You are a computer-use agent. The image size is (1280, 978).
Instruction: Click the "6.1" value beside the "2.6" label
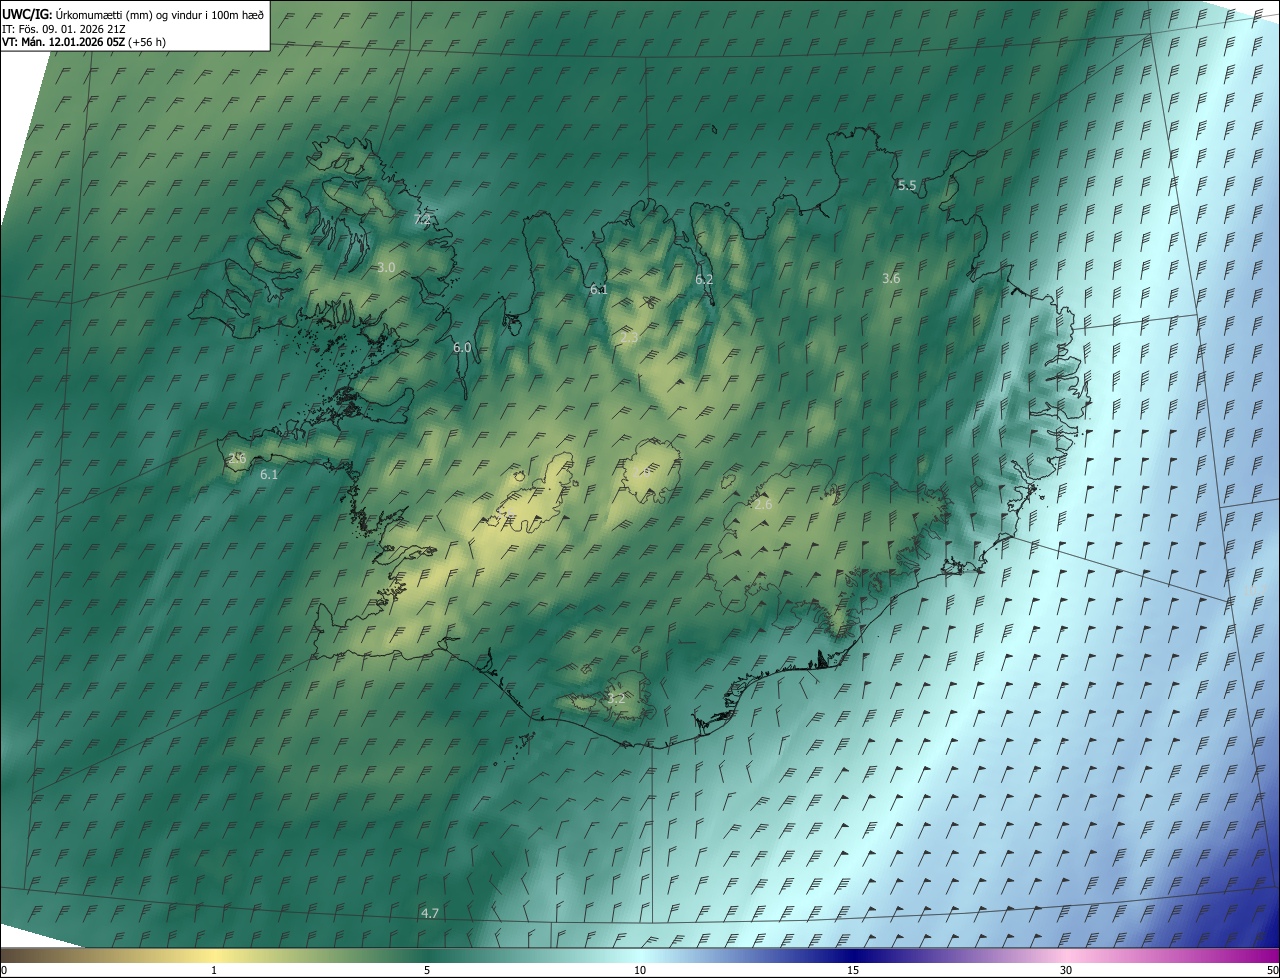coord(269,475)
